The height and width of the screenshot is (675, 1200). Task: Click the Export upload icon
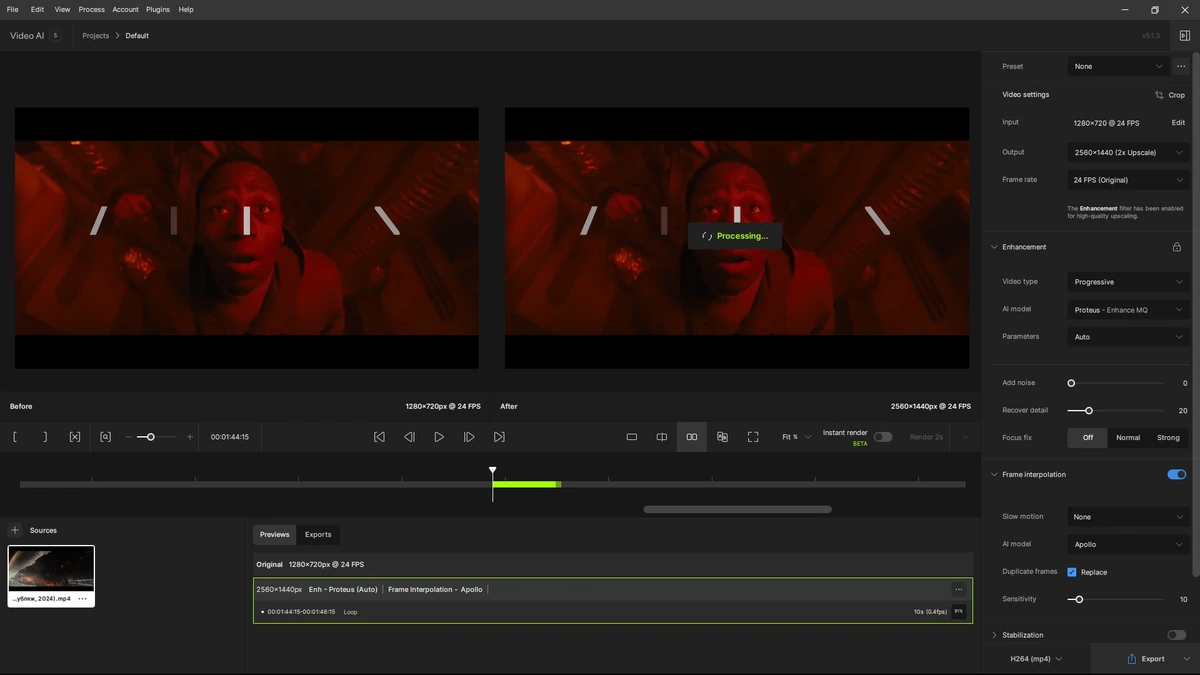pyautogui.click(x=1132, y=659)
